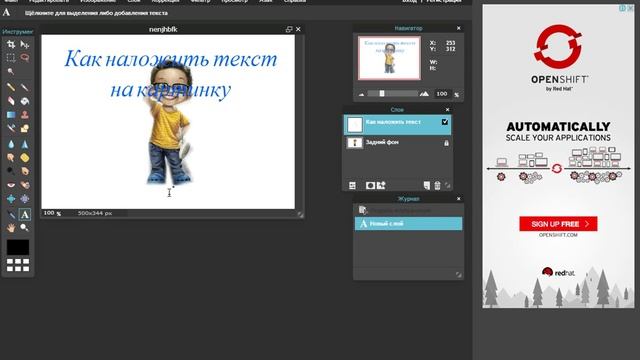This screenshot has height=360, width=640.
Task: Select the Dodge tool
Action: click(11, 171)
